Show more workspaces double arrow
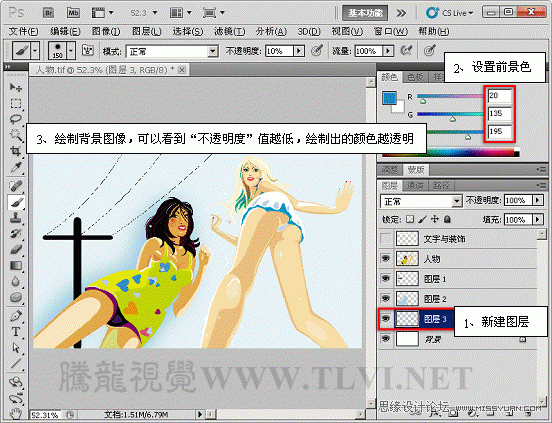This screenshot has height=423, width=552. click(x=401, y=13)
